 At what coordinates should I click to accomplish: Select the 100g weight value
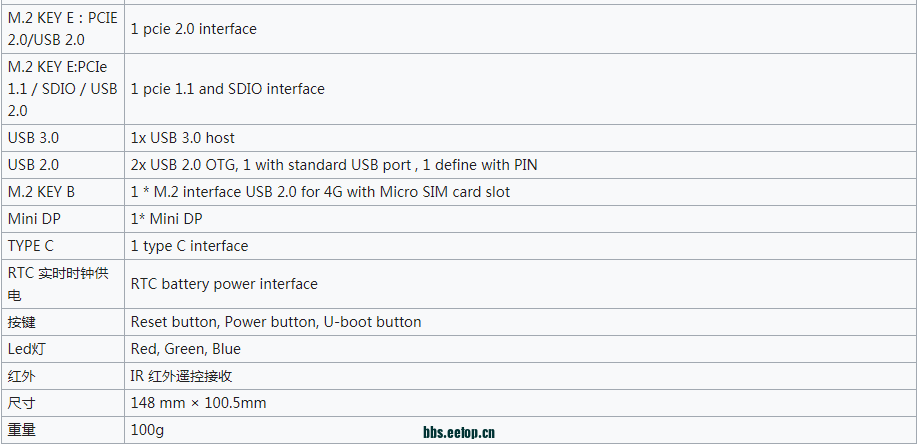[147, 431]
